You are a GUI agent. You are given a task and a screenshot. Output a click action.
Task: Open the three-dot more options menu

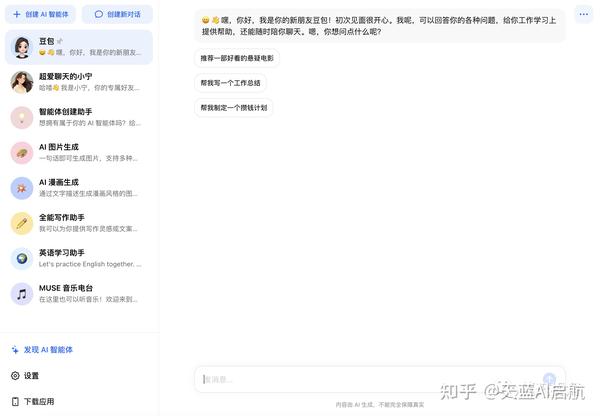click(x=584, y=14)
